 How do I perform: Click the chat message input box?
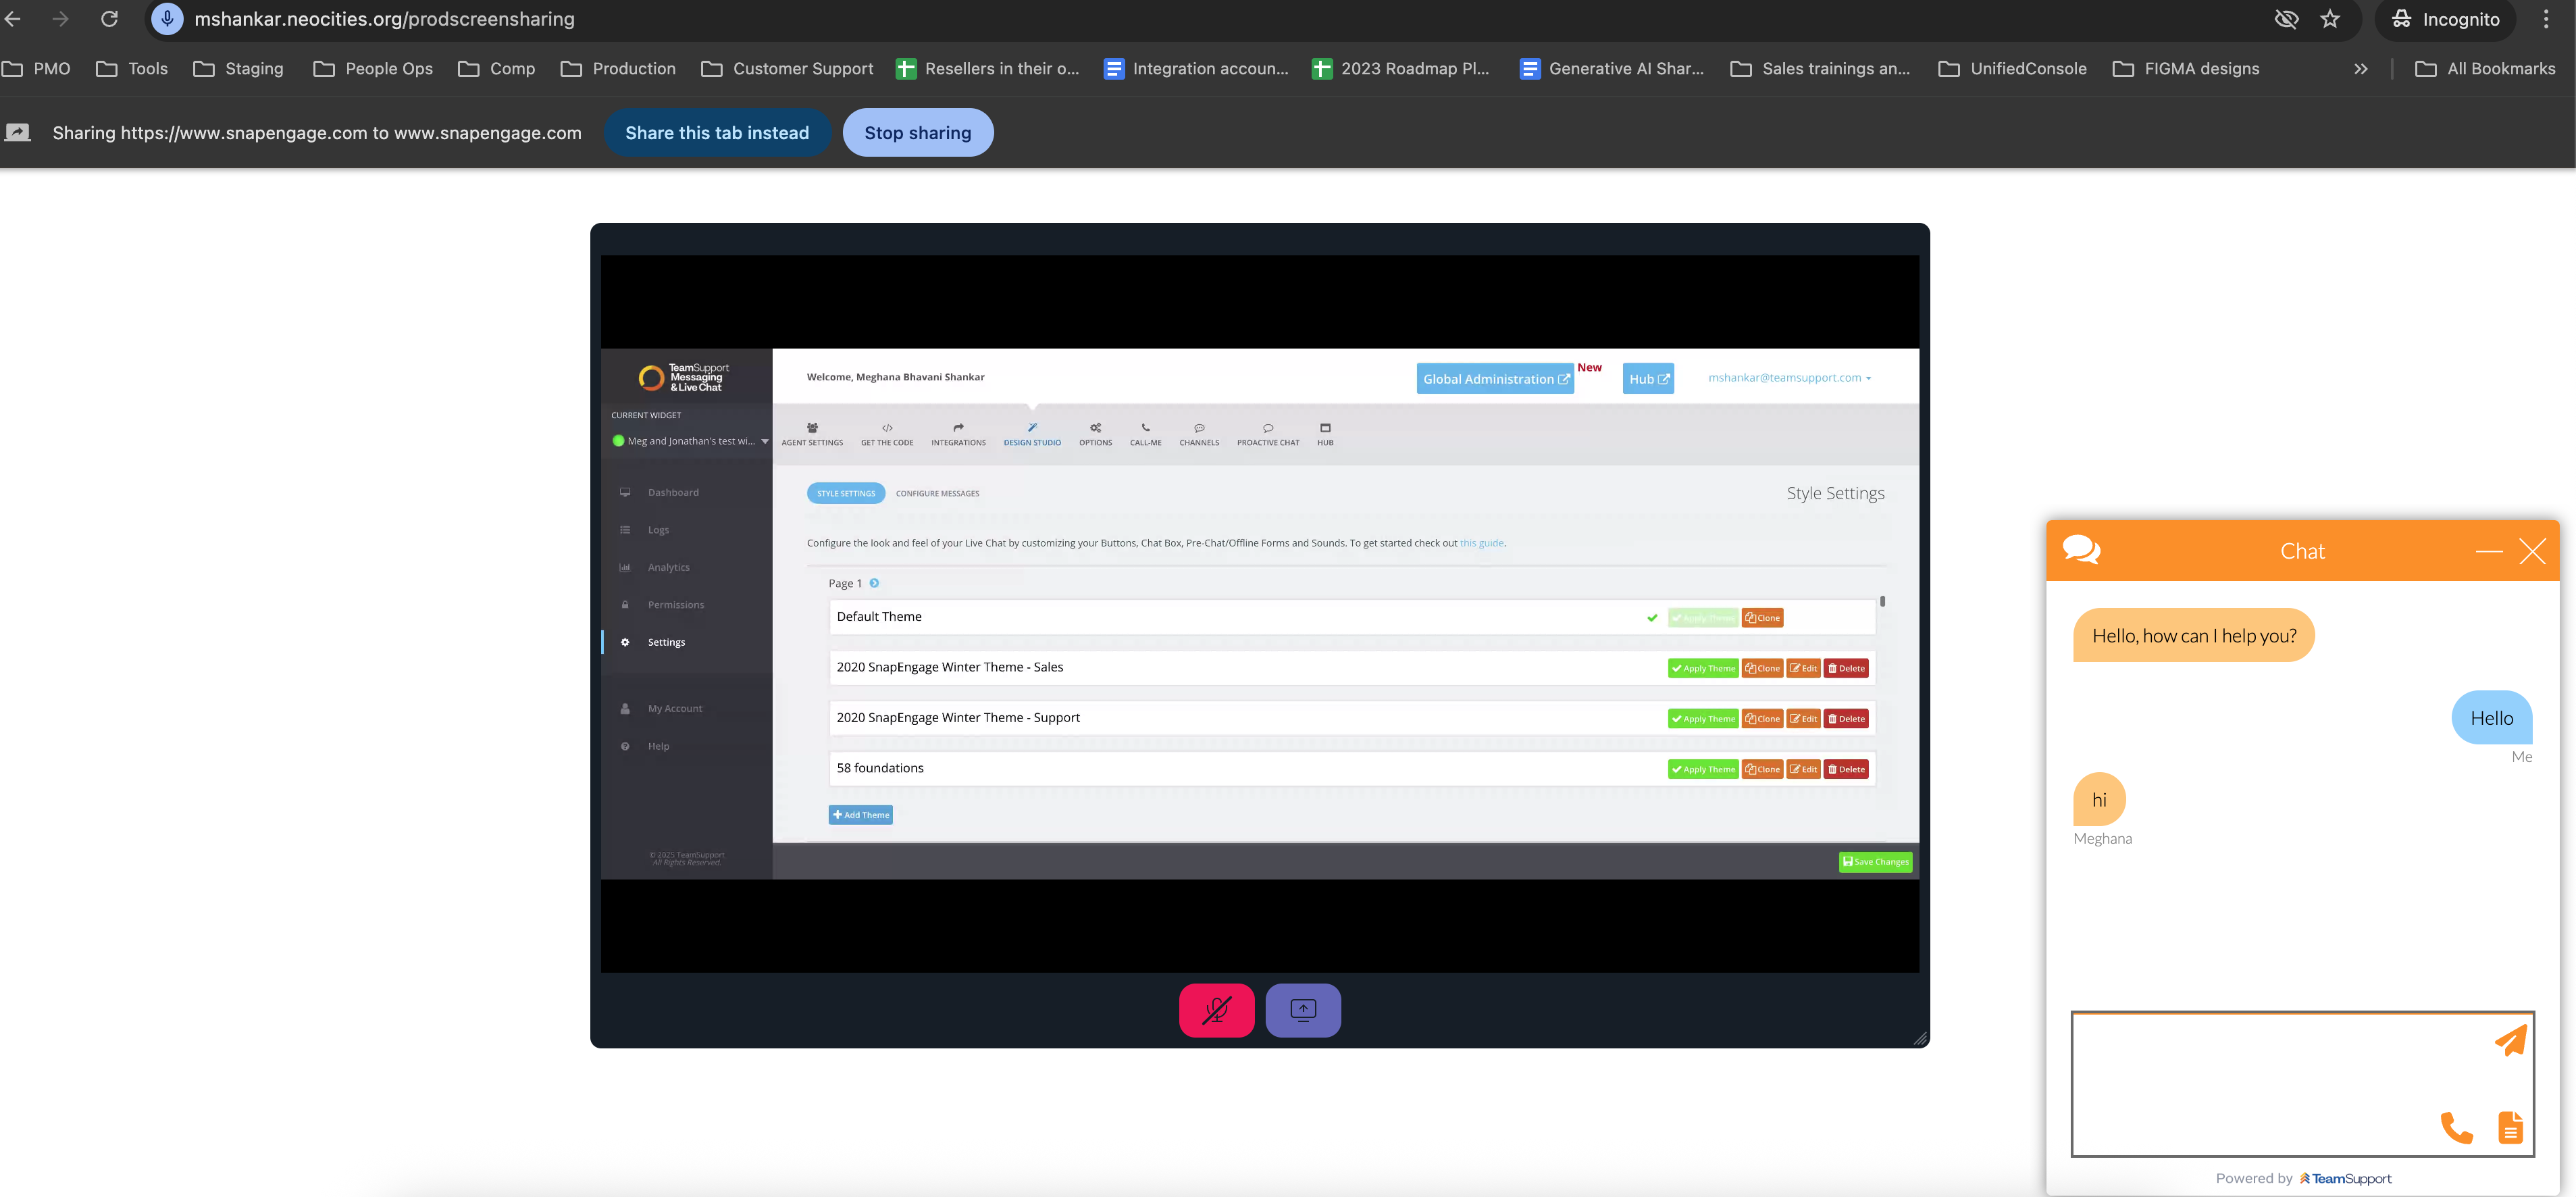coord(2260,1080)
